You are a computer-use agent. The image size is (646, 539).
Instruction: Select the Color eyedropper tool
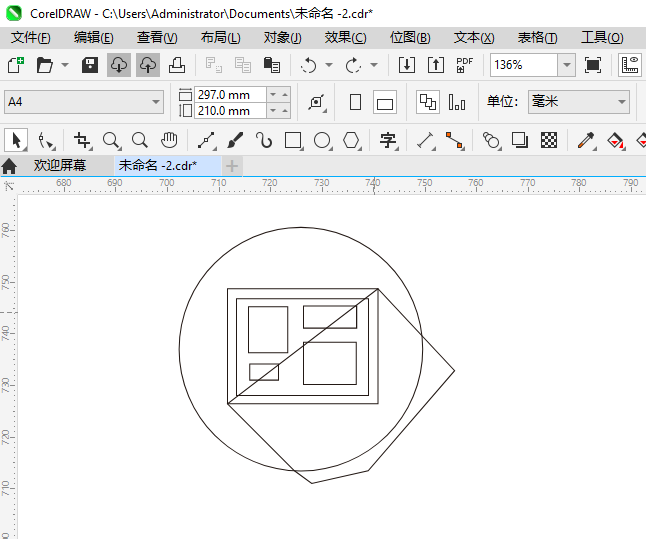[586, 141]
